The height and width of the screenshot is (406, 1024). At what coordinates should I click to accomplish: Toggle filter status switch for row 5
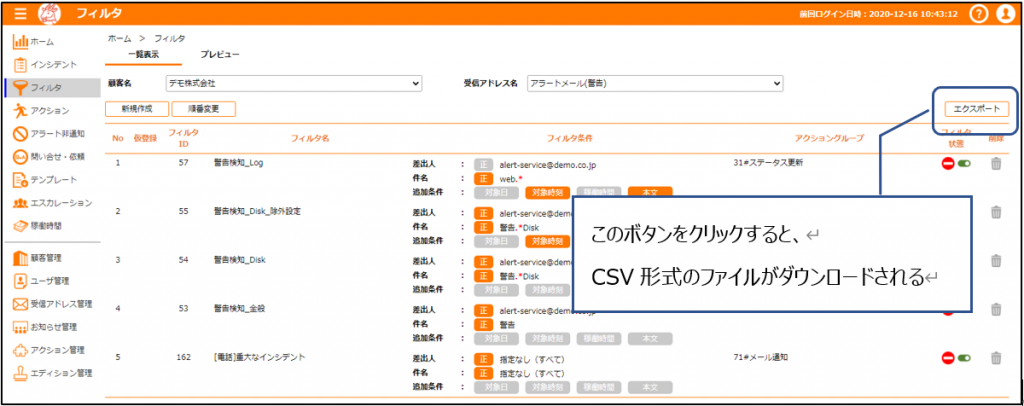(966, 358)
